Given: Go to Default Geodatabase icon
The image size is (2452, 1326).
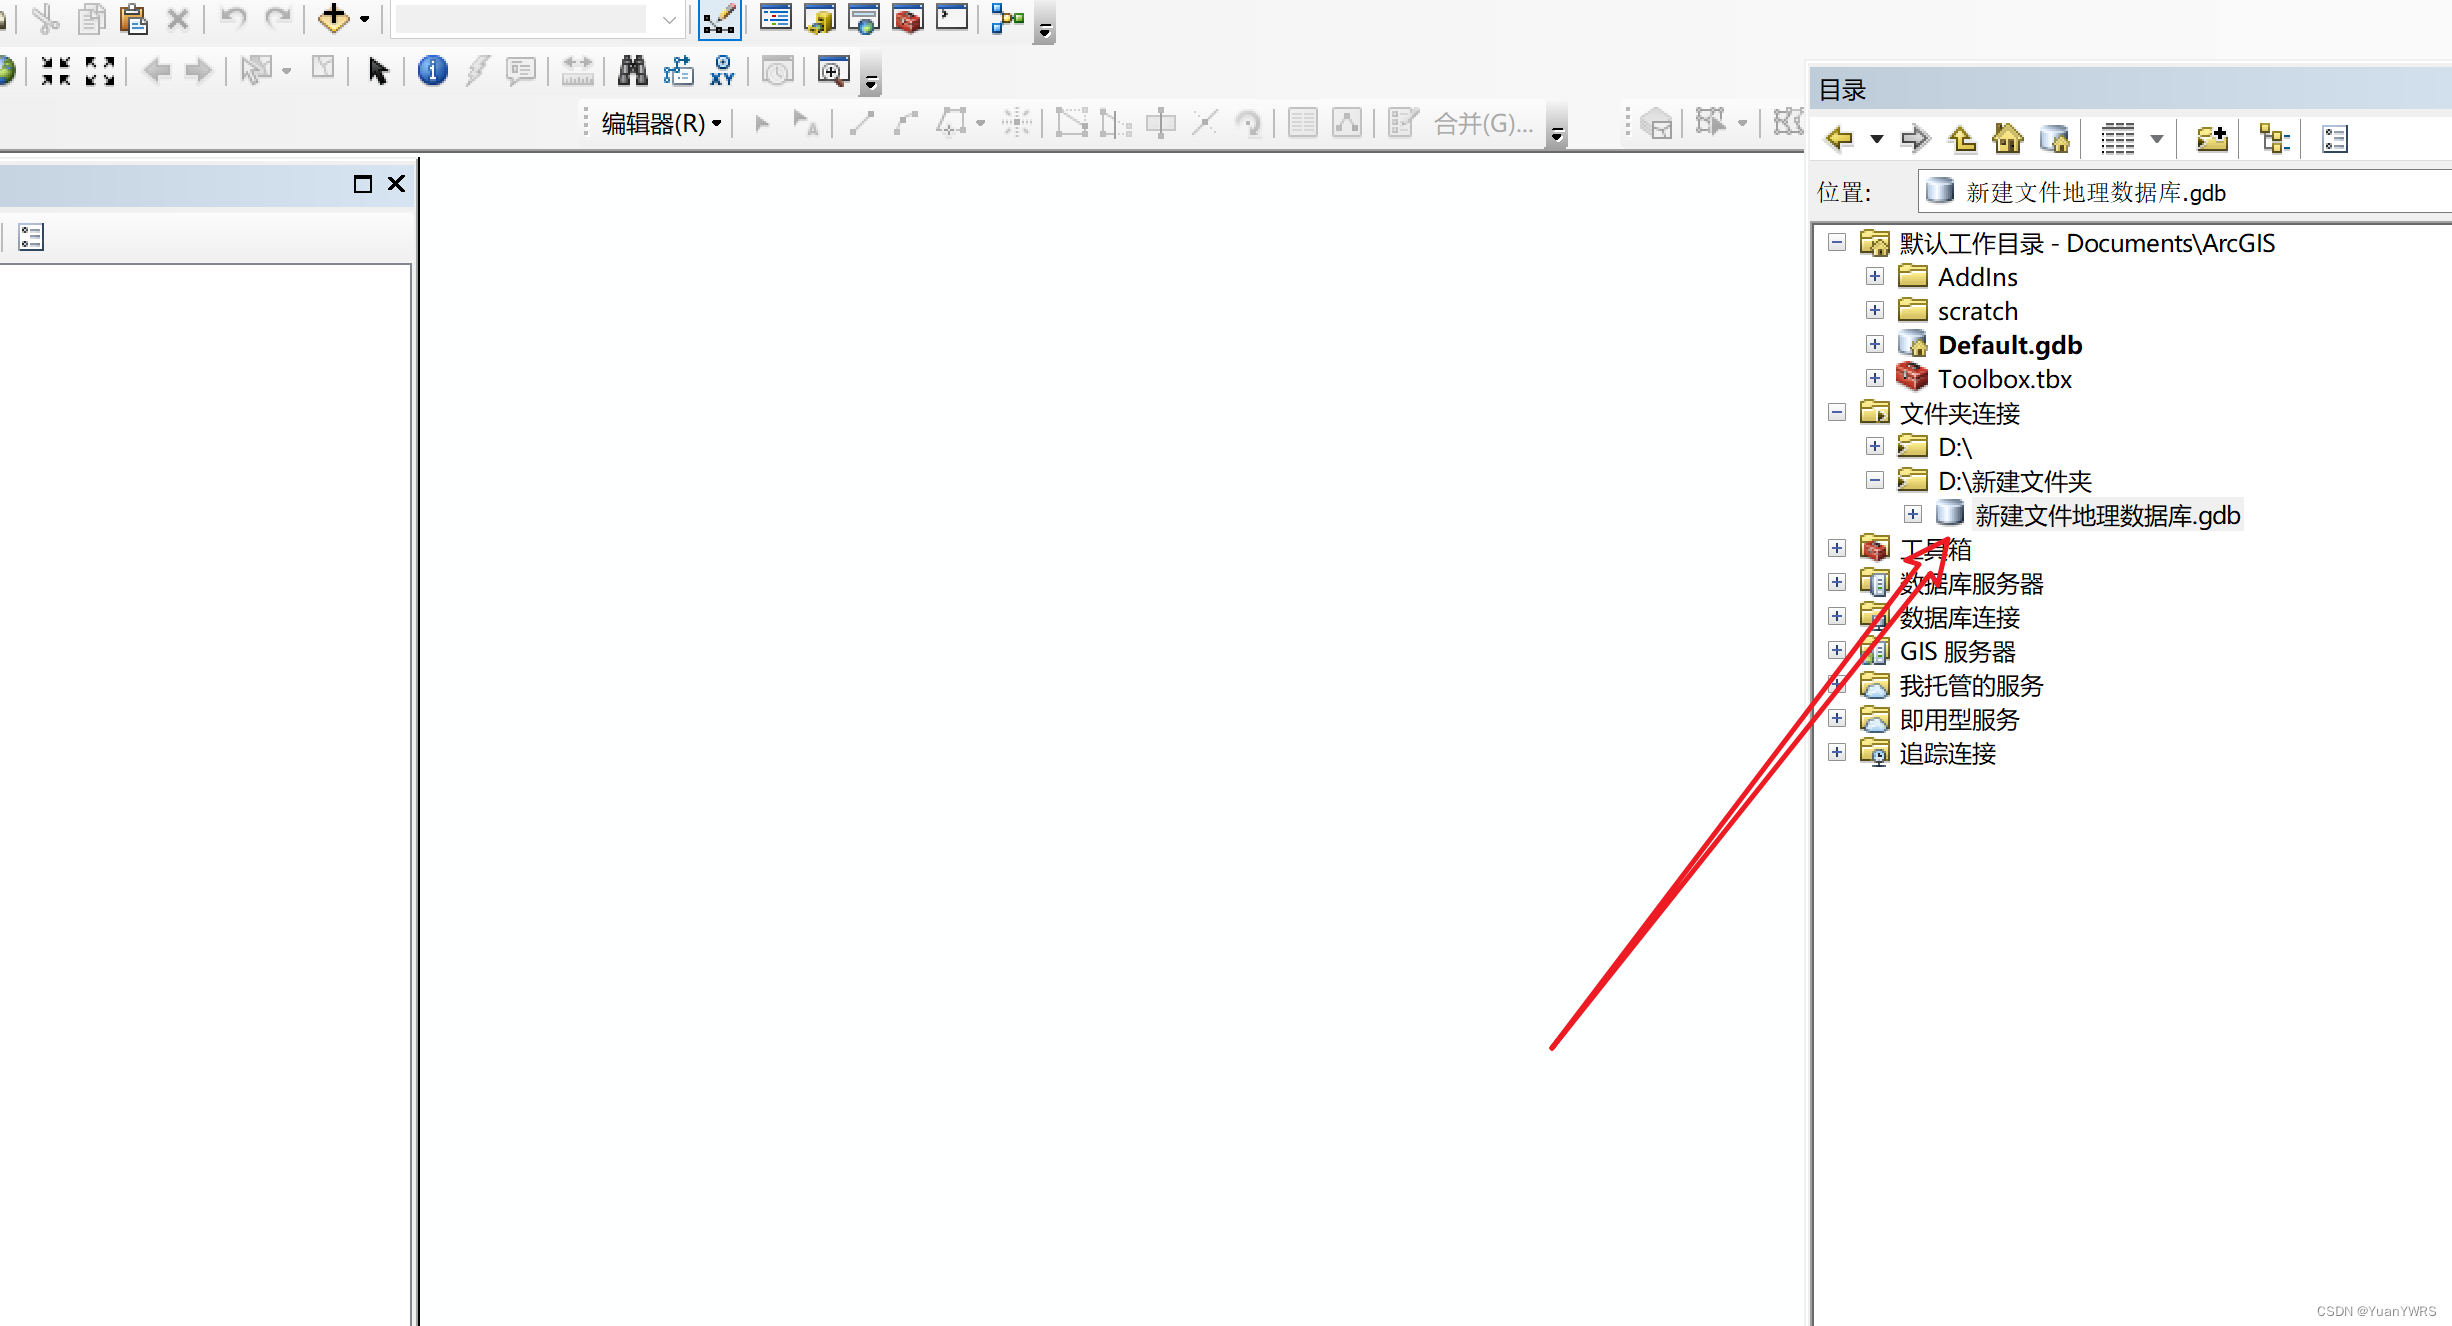Looking at the screenshot, I should click(x=2054, y=139).
